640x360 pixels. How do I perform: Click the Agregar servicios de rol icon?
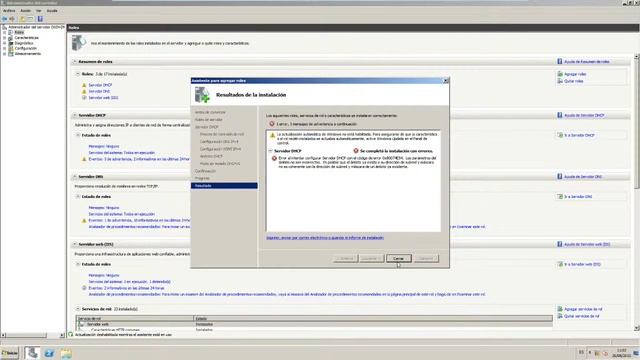[560, 309]
